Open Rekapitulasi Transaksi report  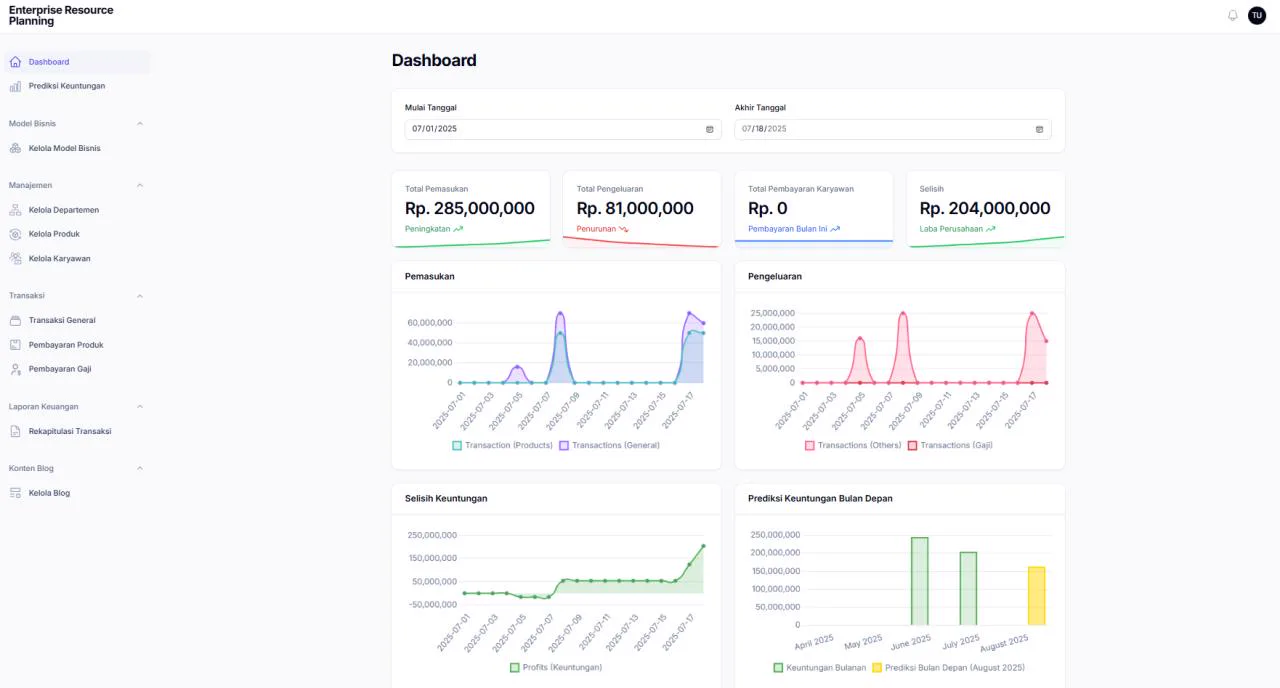coord(77,431)
